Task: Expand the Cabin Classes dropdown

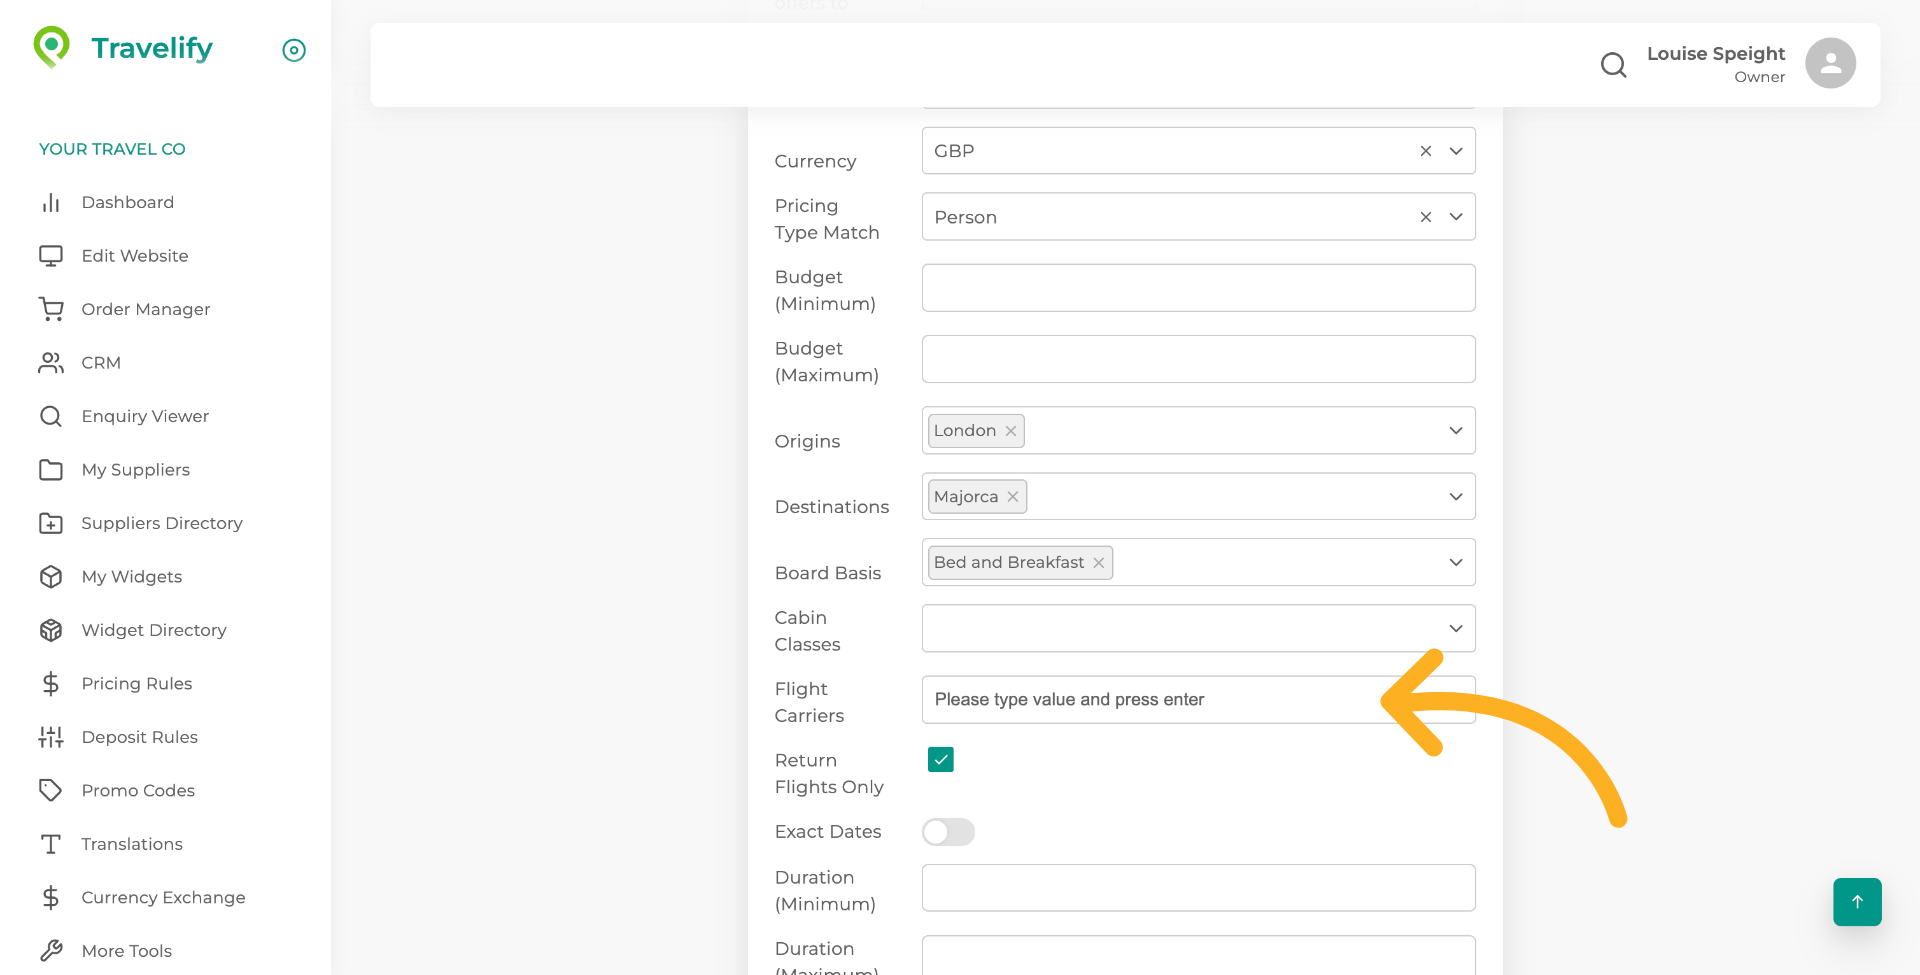Action: [1456, 629]
